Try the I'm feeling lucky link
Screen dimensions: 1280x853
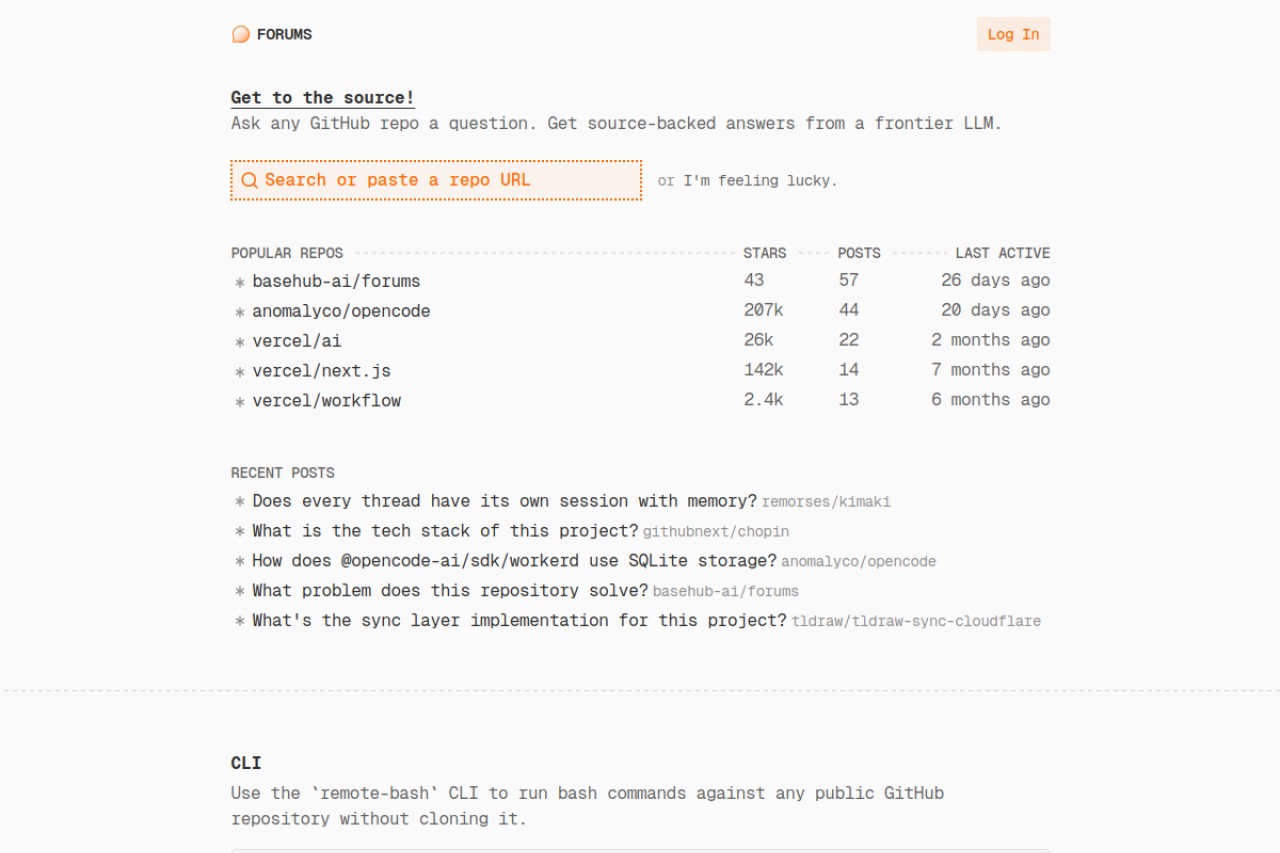760,181
